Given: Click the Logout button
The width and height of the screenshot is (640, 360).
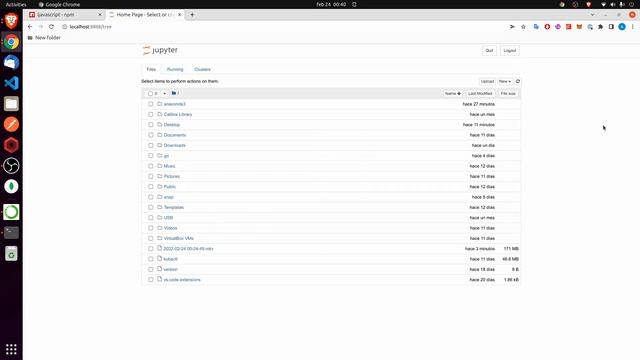Looking at the screenshot, I should [509, 51].
